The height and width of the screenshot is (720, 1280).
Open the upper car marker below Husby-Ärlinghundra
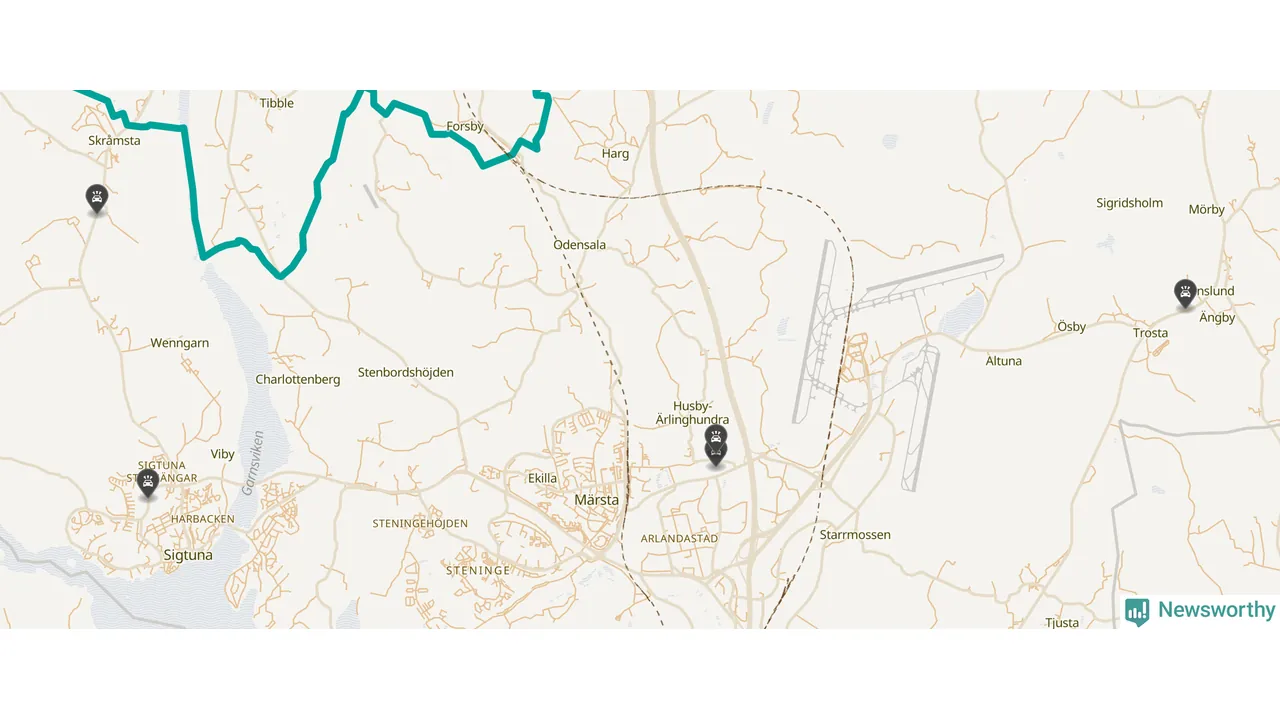tap(715, 436)
